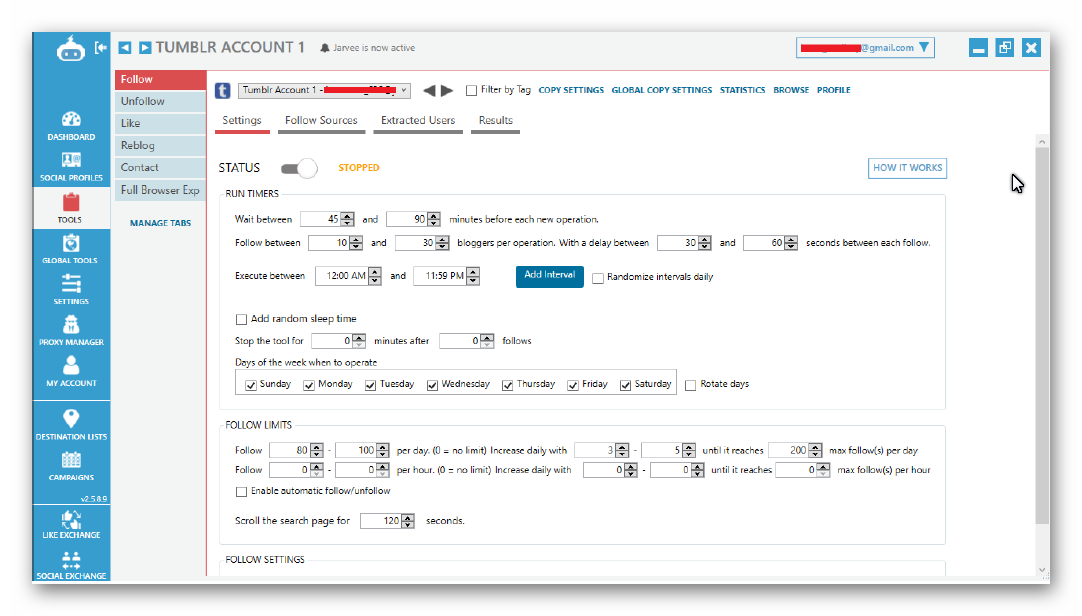
Task: Go to next account via title arrow
Action: click(145, 48)
